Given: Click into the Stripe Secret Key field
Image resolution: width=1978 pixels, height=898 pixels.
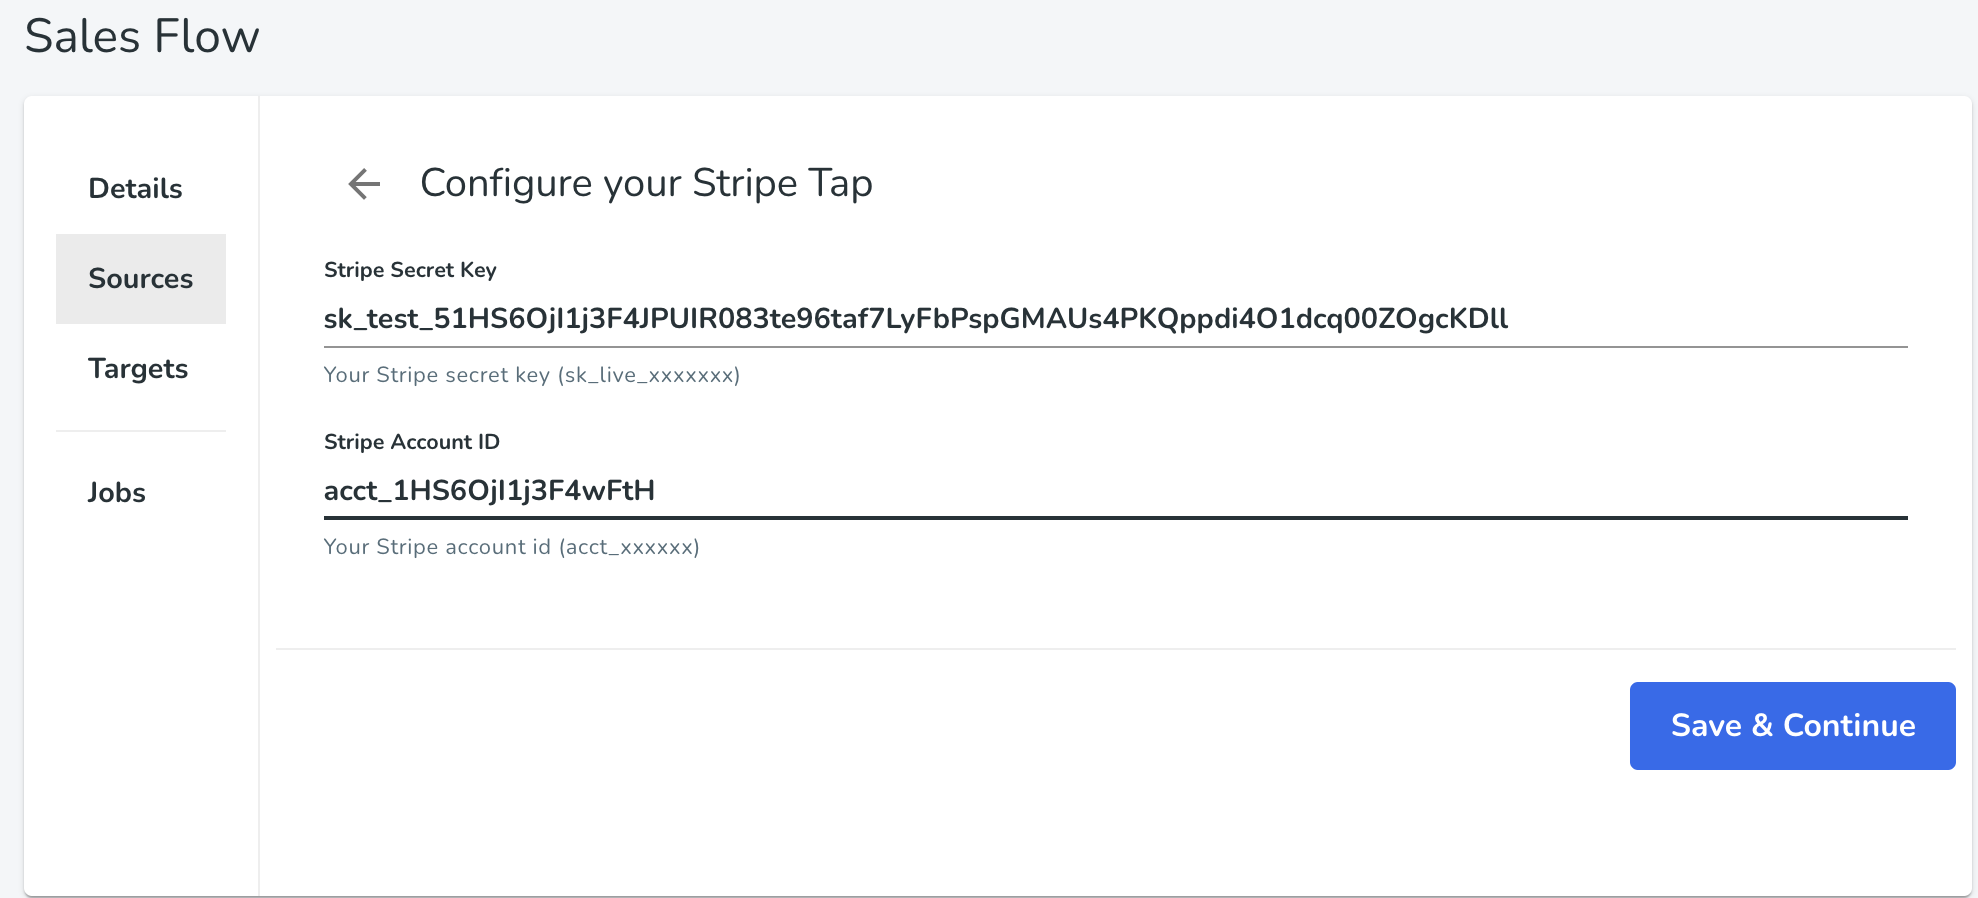Looking at the screenshot, I should [1116, 319].
